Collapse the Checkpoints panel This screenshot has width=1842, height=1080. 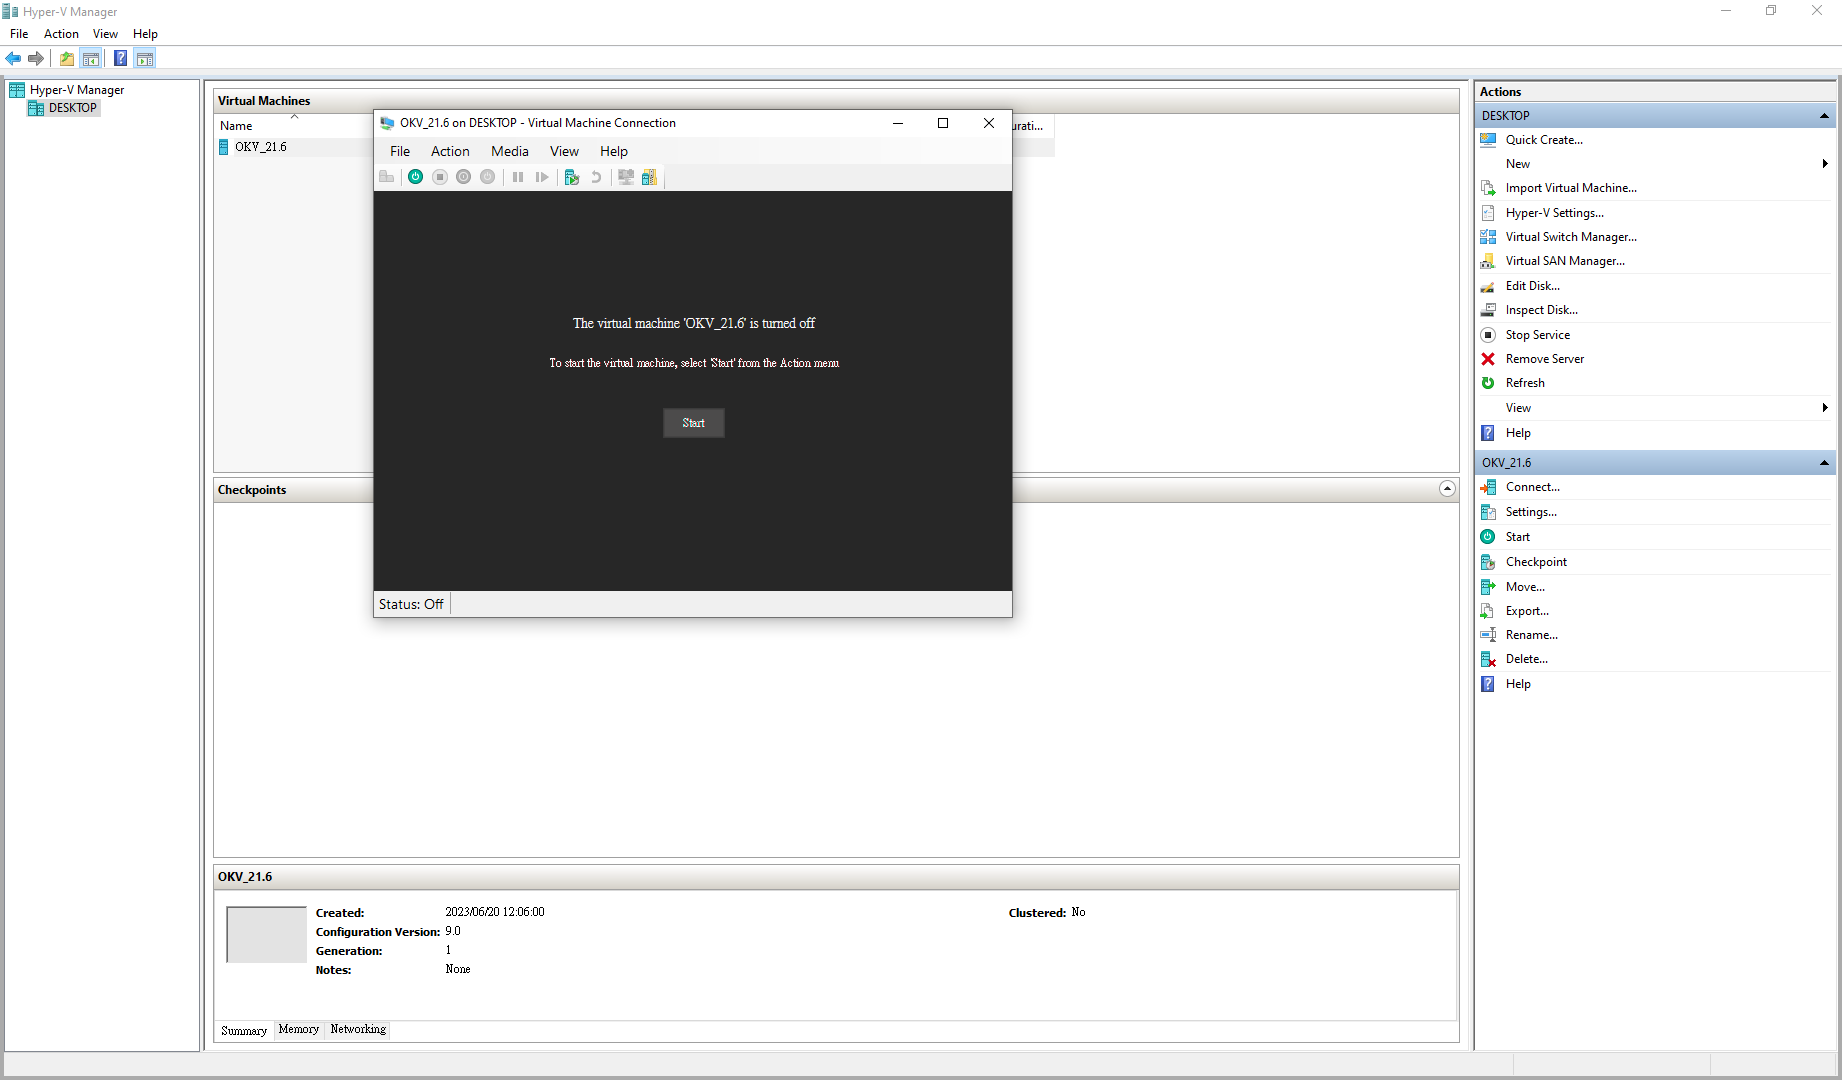point(1447,489)
